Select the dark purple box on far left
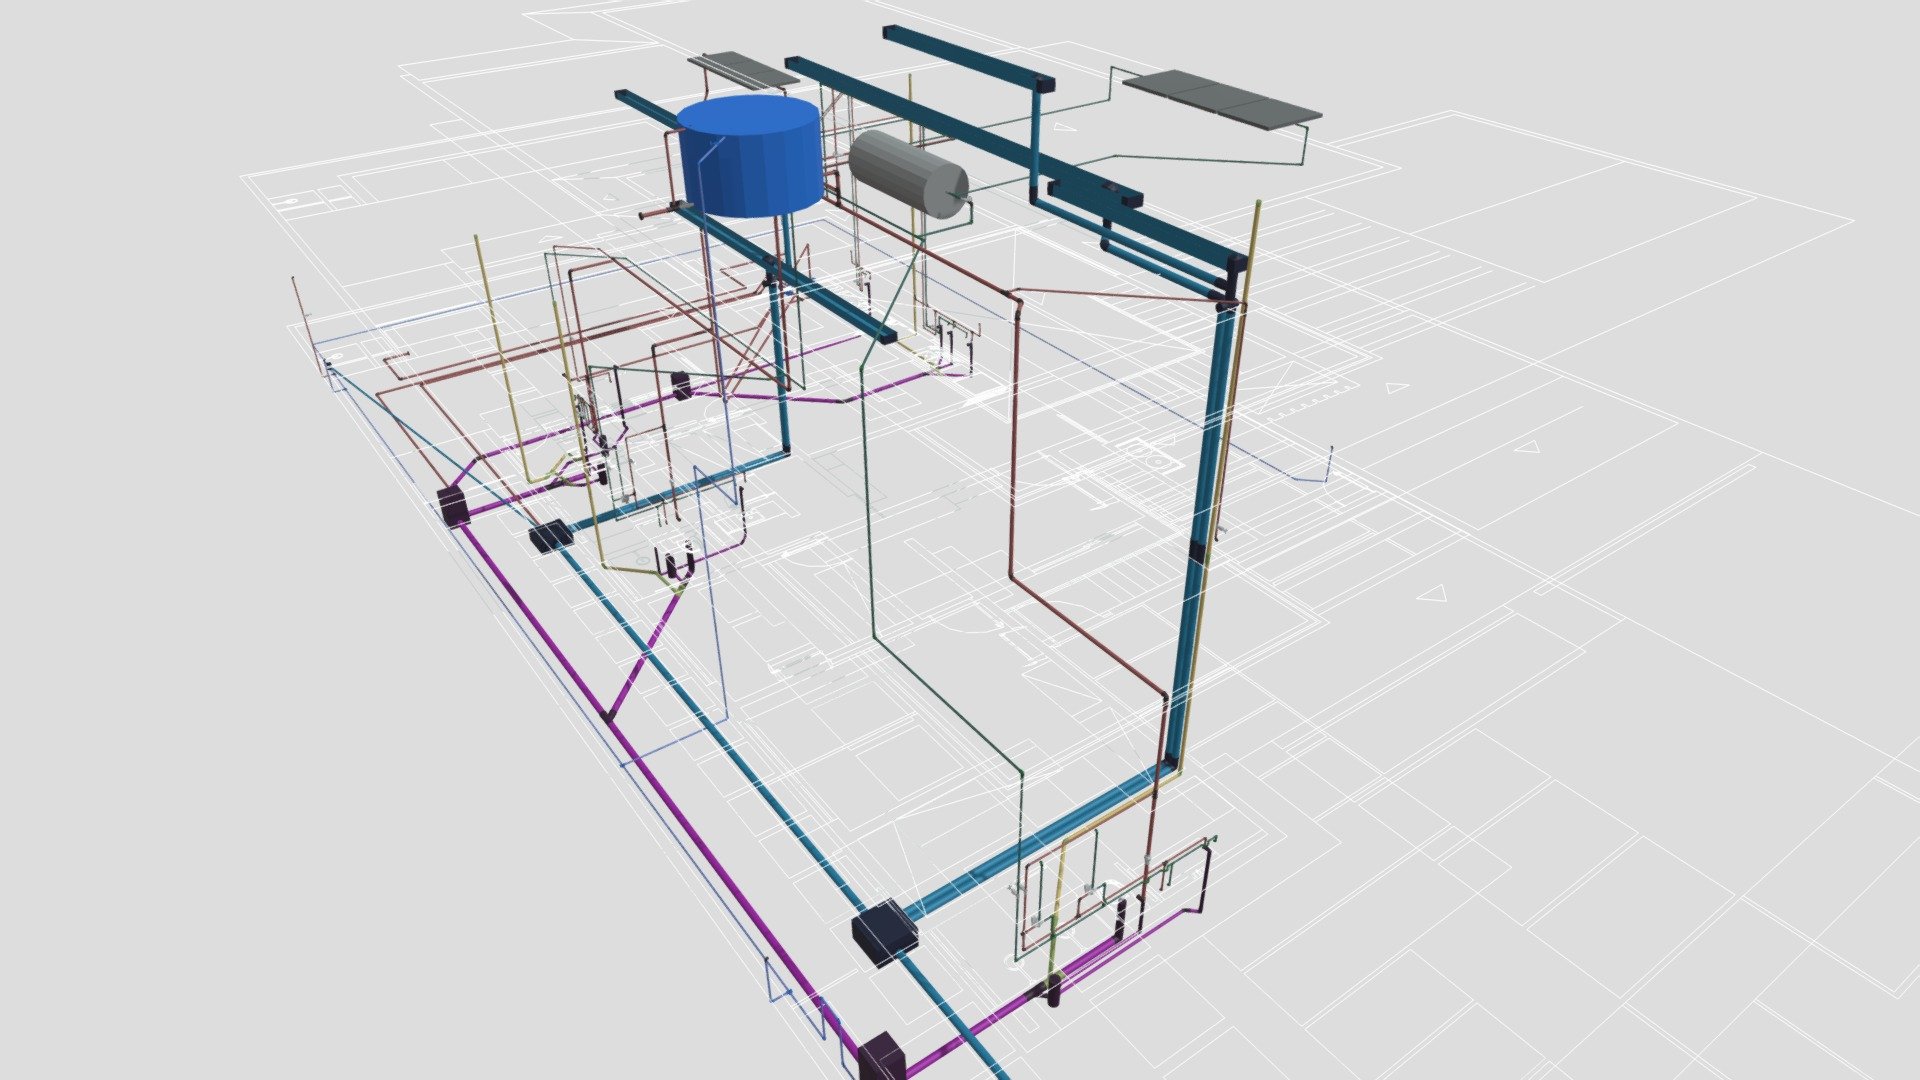Image resolution: width=1920 pixels, height=1080 pixels. click(x=453, y=506)
